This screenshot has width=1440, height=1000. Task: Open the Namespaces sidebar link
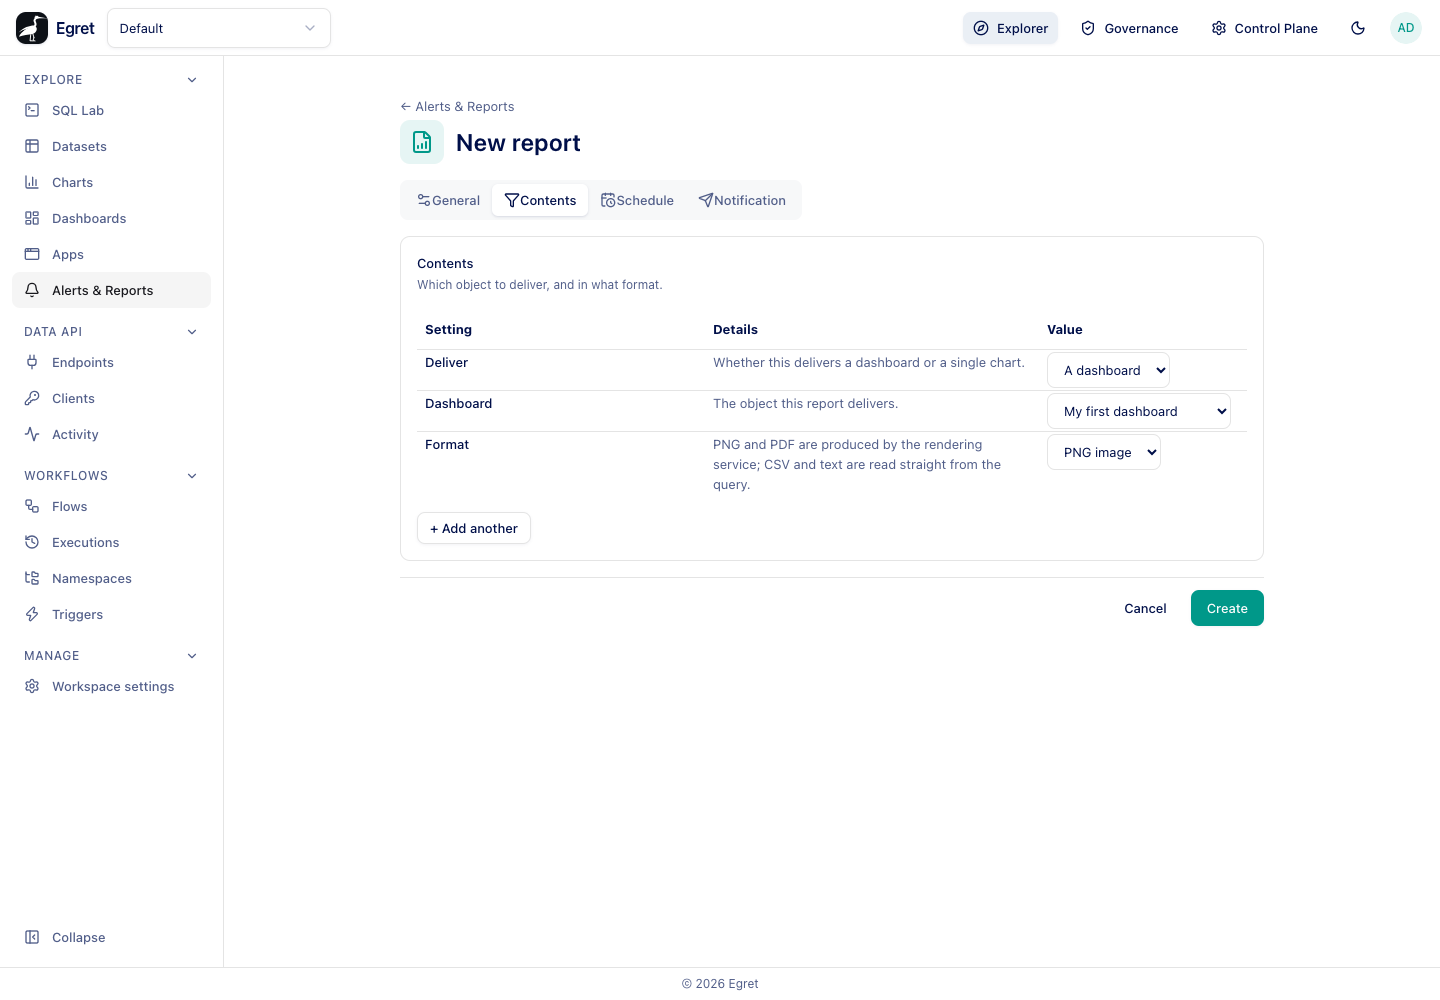[x=111, y=578]
